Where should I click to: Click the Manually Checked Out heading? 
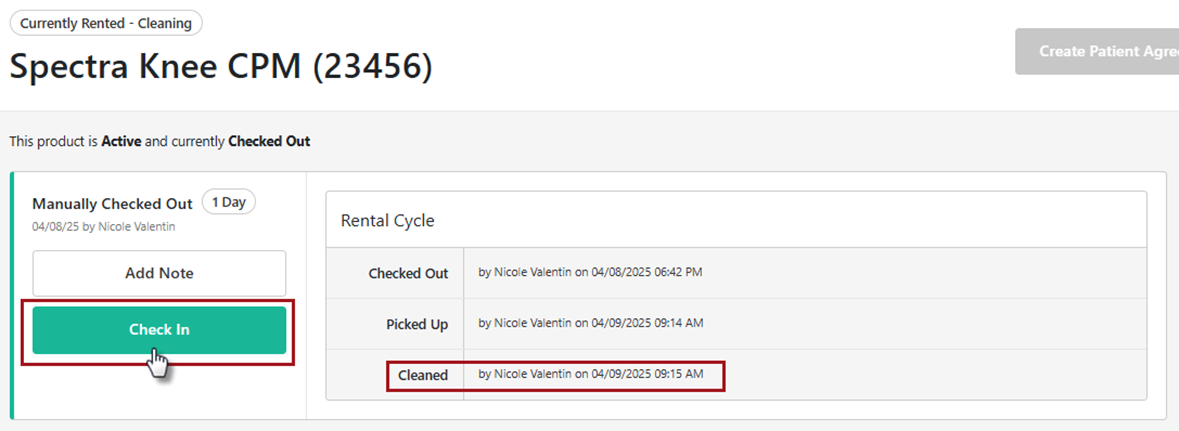[112, 204]
